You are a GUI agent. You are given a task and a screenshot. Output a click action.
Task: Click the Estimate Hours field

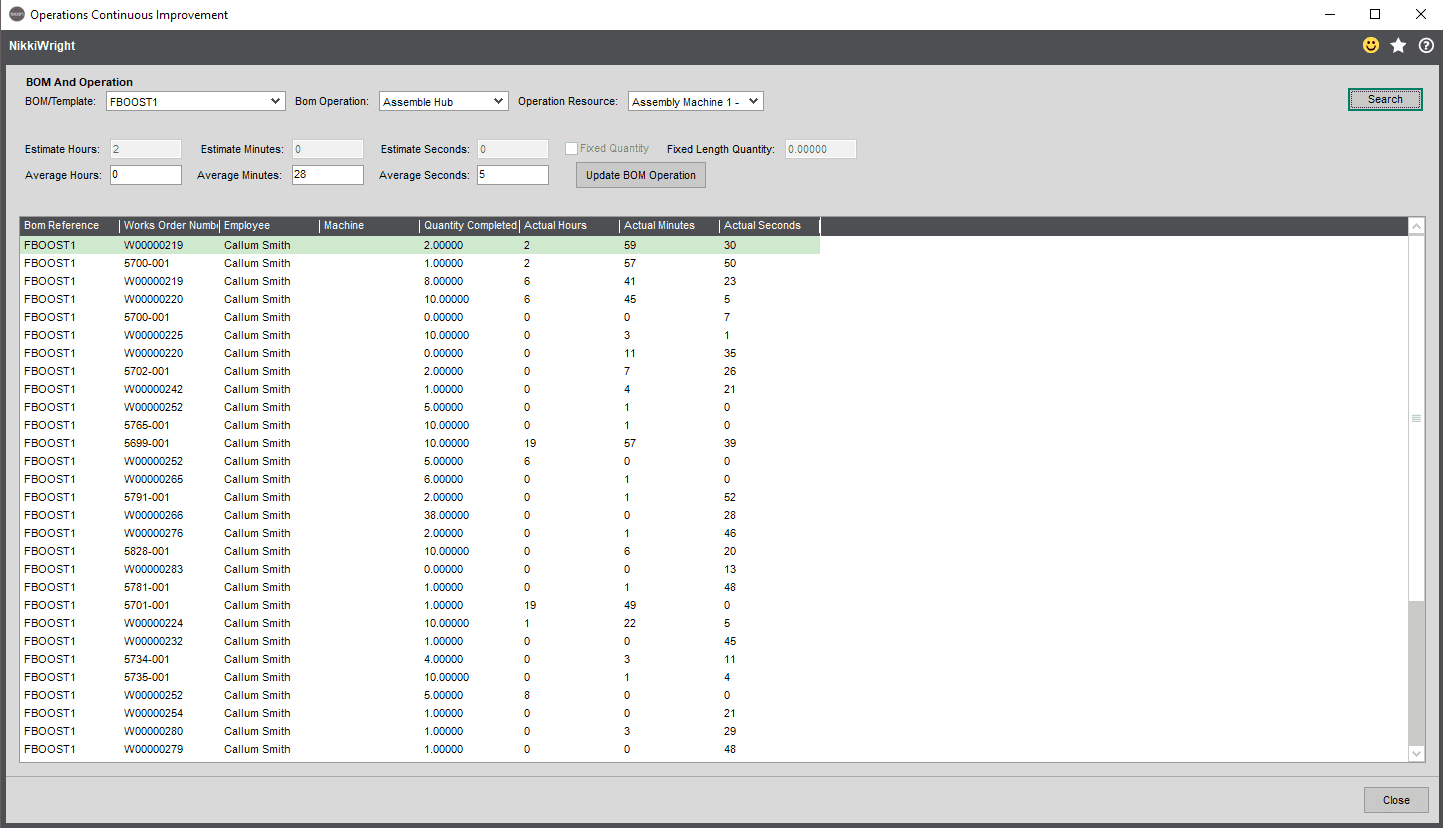(x=146, y=149)
